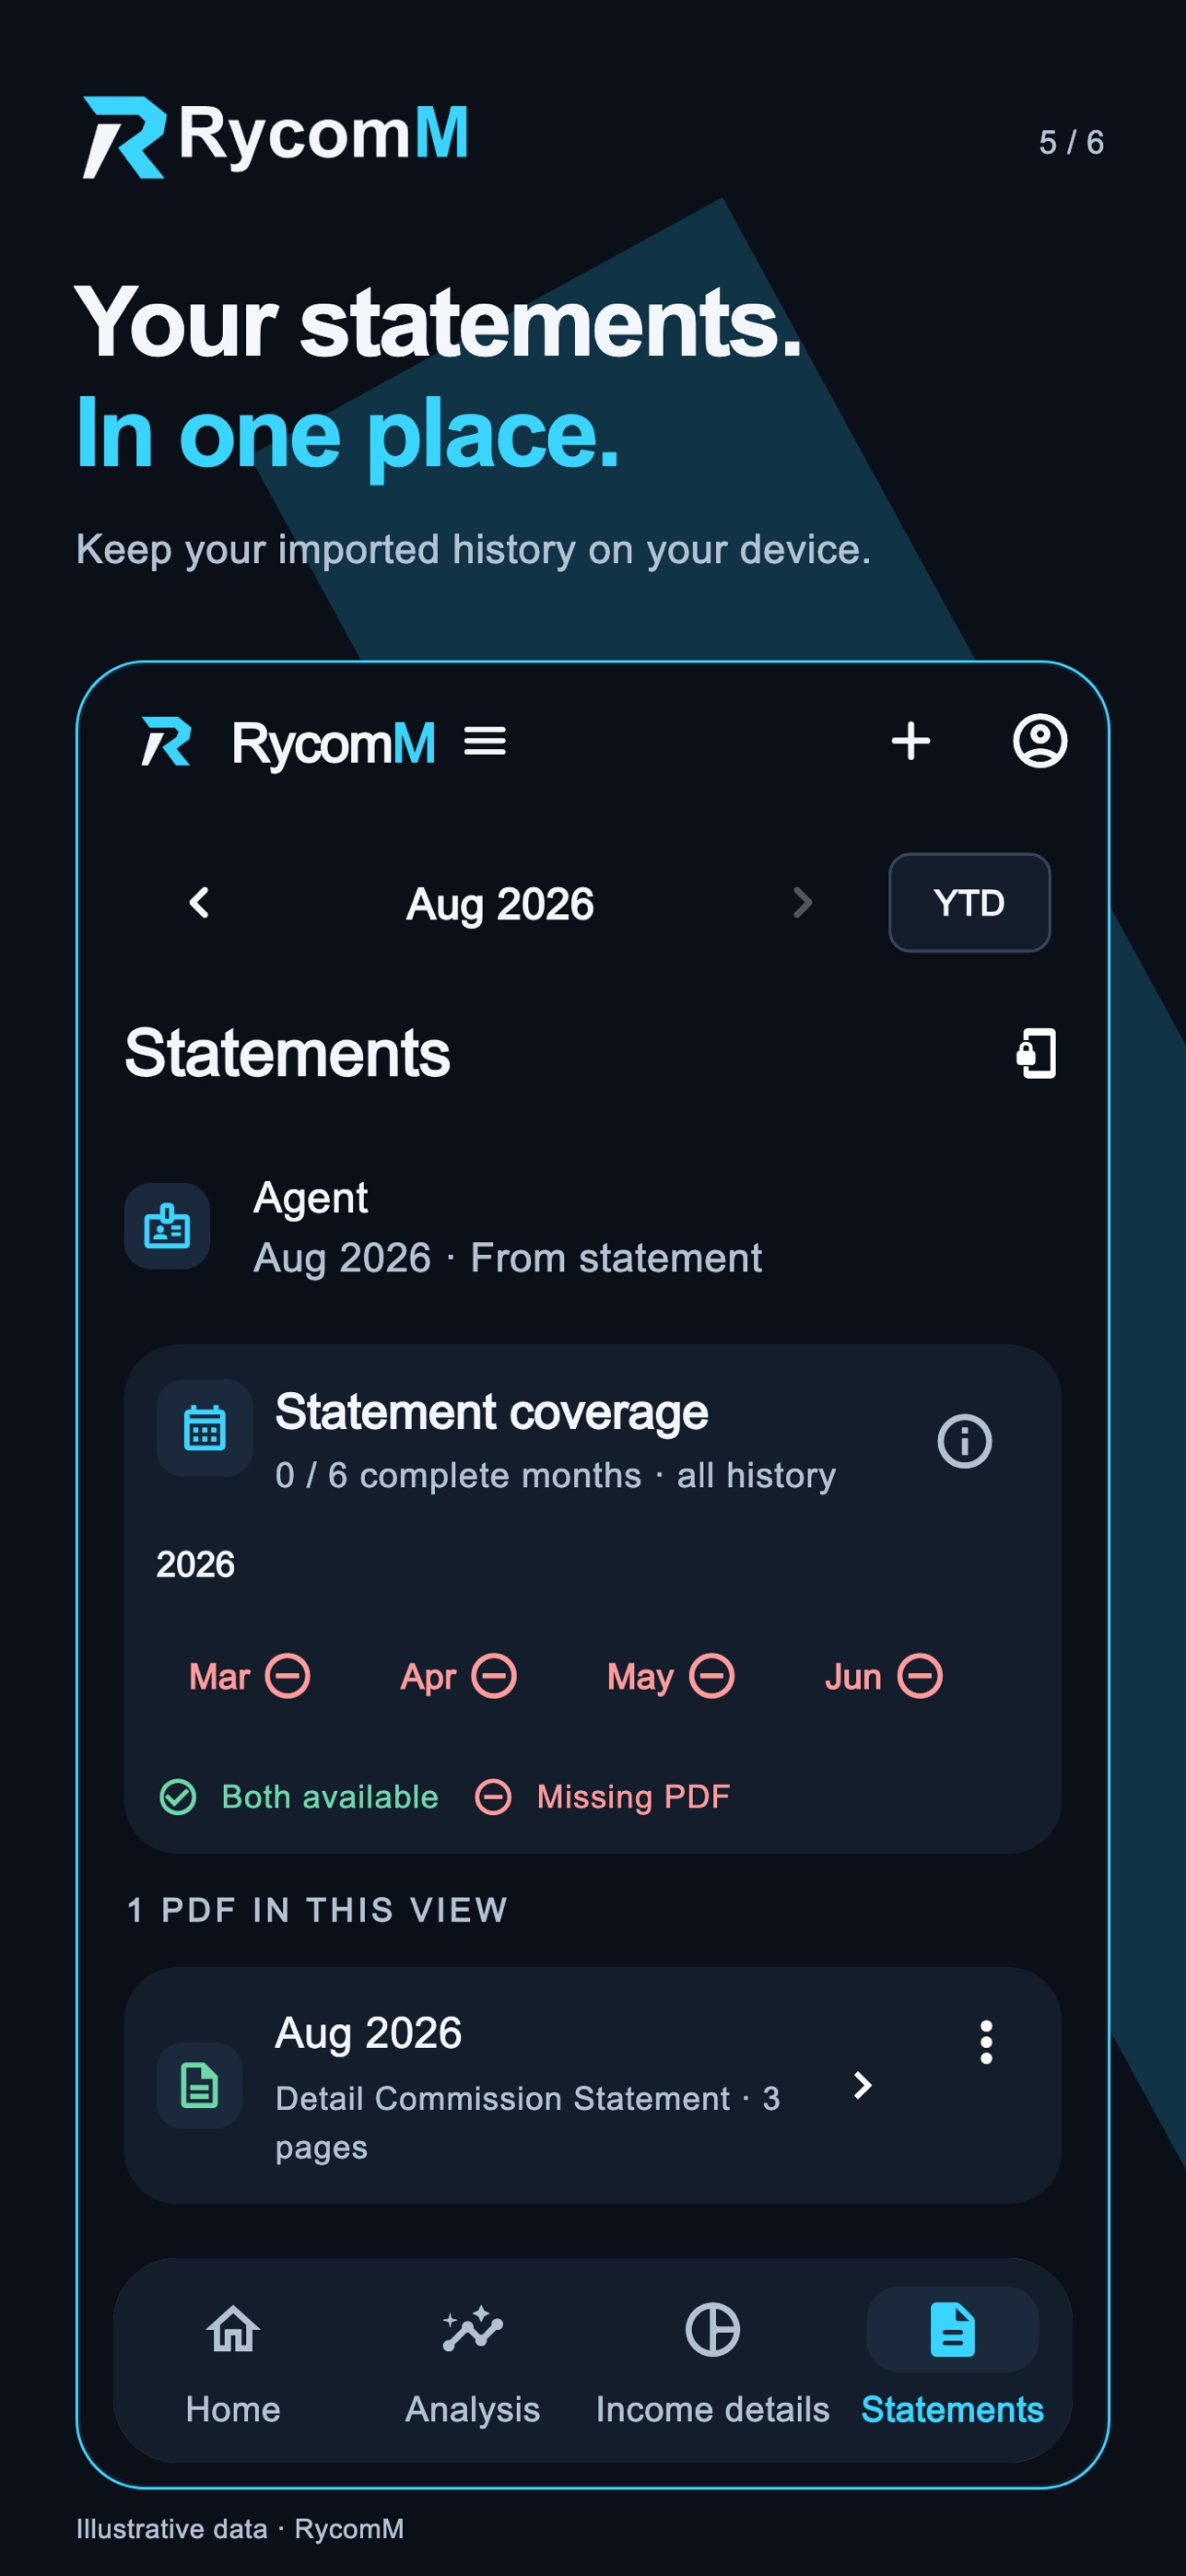Open more options for Aug 2026 statement

pyautogui.click(x=986, y=2042)
